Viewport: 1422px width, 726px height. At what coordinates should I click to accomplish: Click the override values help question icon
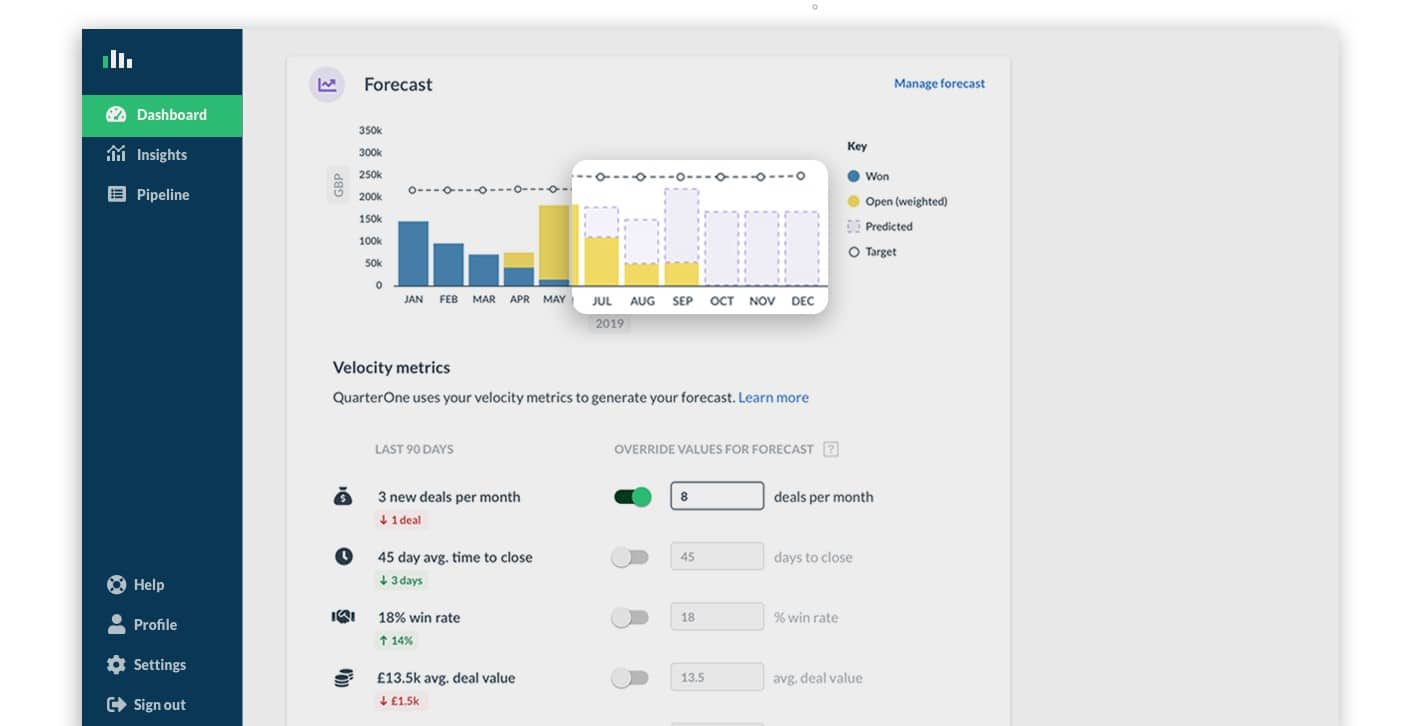[x=830, y=450]
